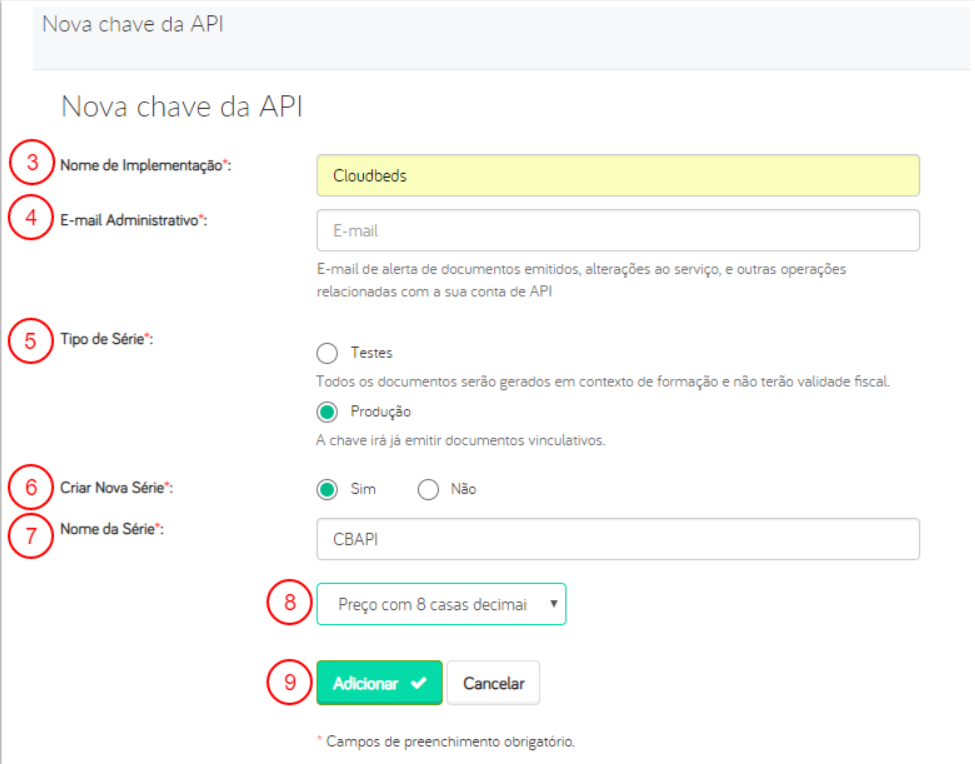Click the circled step 5 marker
The width and height of the screenshot is (975, 764).
(x=32, y=340)
